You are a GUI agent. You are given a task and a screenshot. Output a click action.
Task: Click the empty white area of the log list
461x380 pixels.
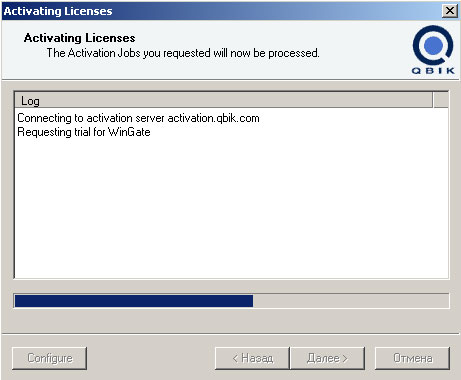pos(231,208)
